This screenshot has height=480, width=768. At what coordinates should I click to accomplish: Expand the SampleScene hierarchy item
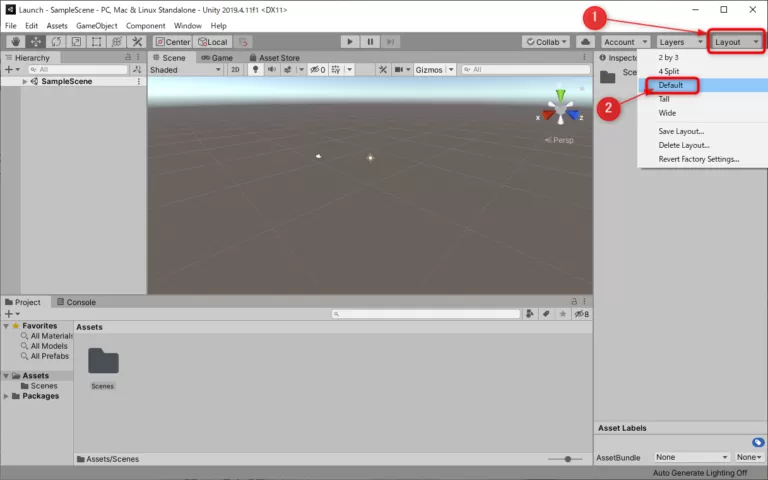click(x=25, y=82)
